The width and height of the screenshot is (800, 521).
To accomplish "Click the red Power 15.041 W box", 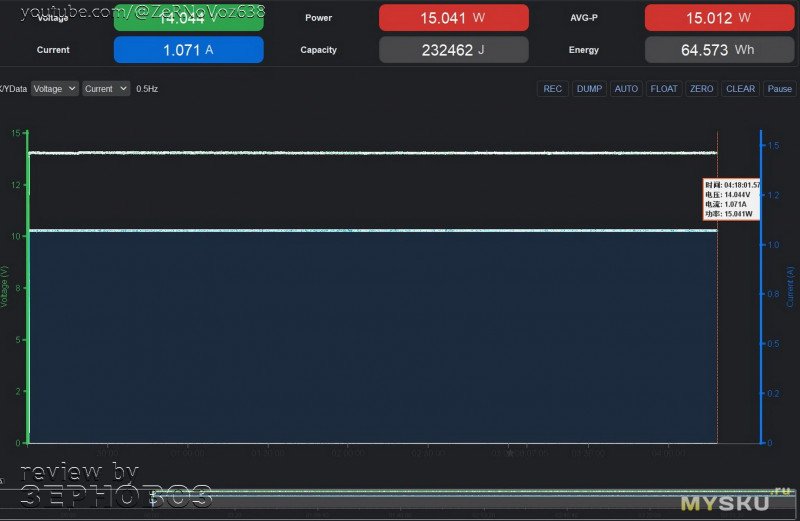I will click(x=454, y=18).
